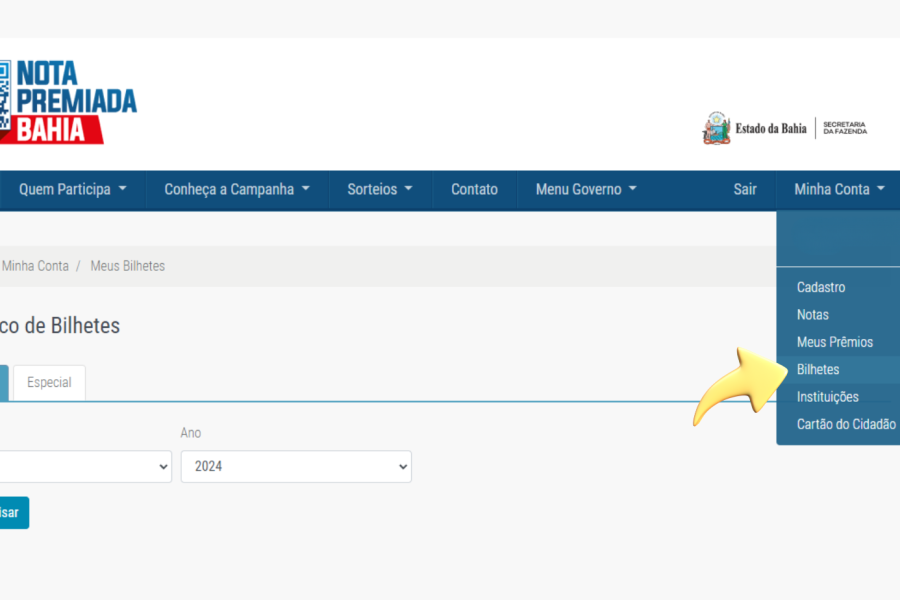The height and width of the screenshot is (600, 900).
Task: Expand the Sorteios menu
Action: pos(380,189)
